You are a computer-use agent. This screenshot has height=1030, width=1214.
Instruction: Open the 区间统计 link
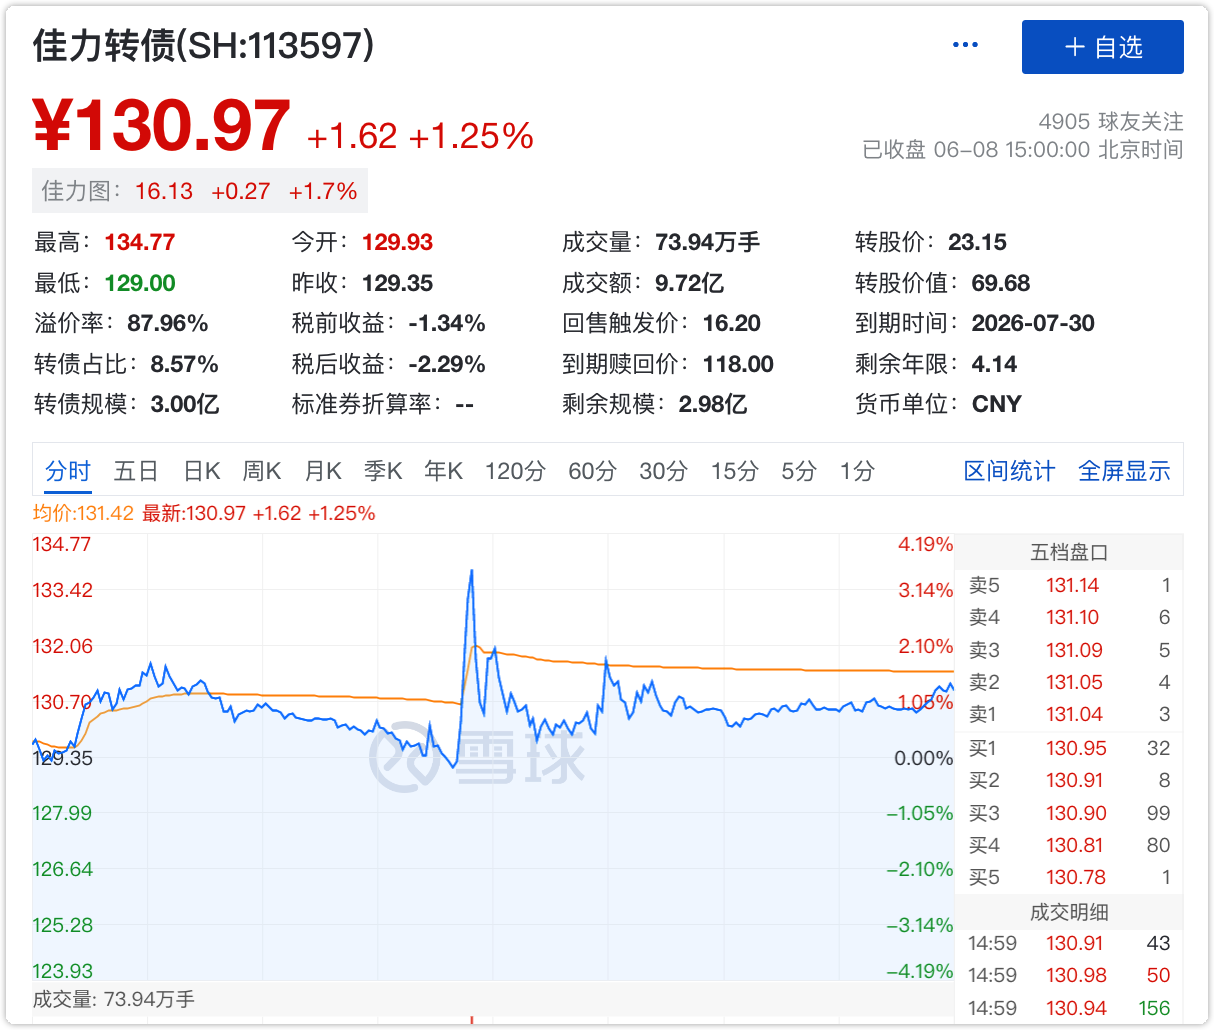coord(1009,471)
